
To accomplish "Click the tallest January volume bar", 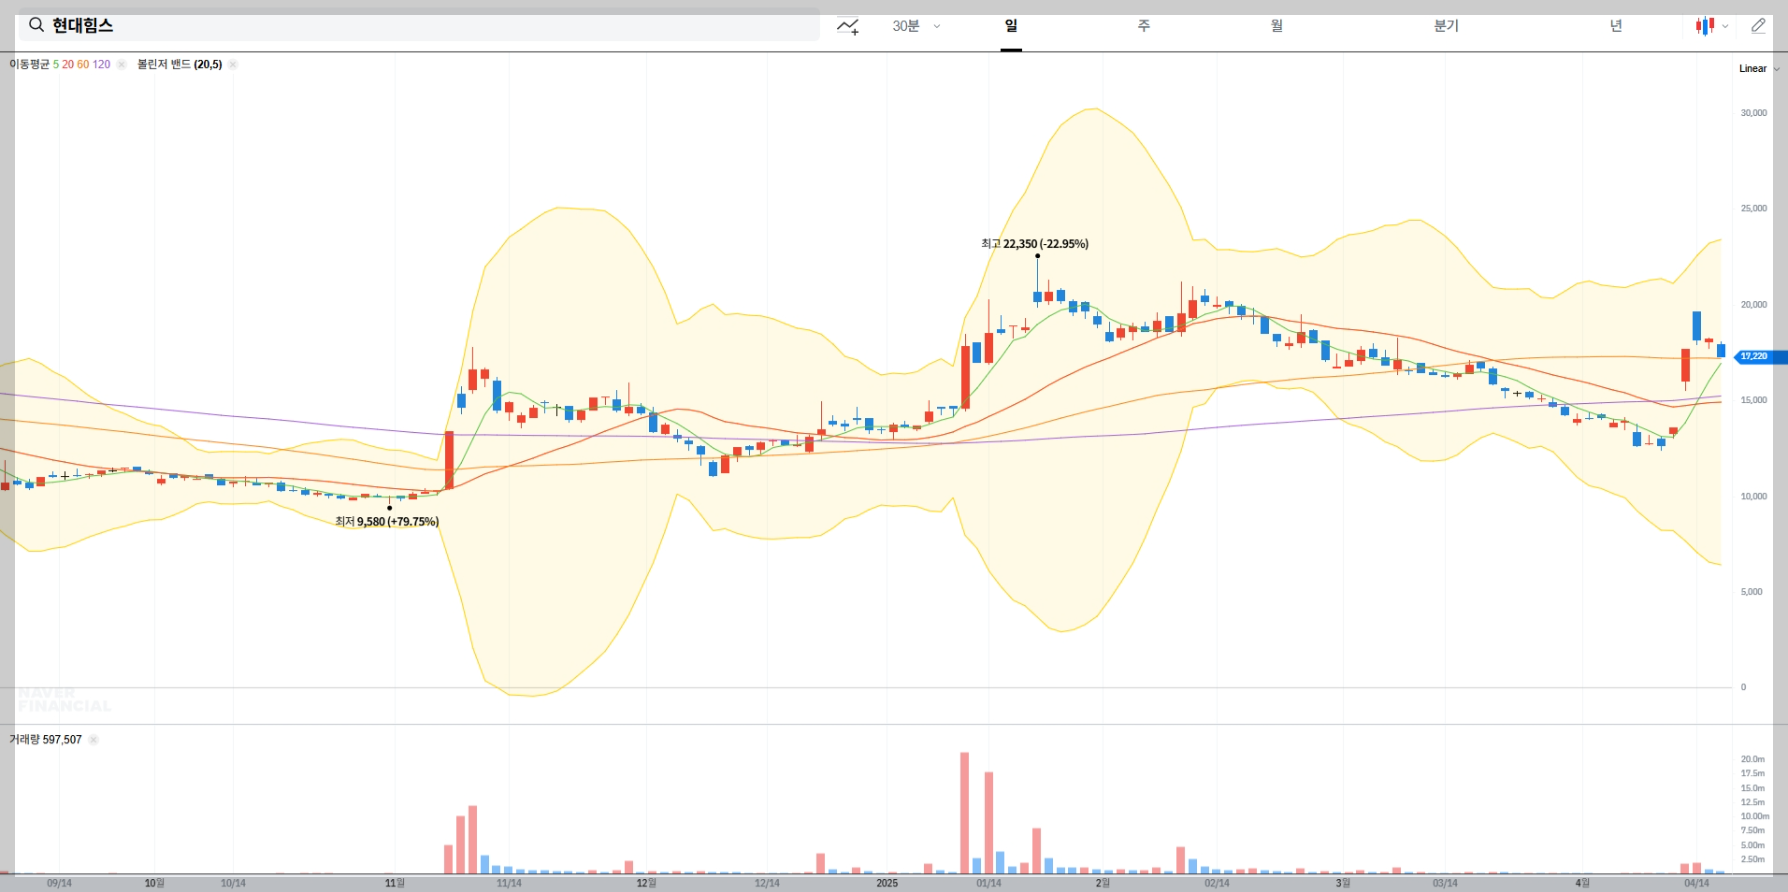I will tap(965, 813).
